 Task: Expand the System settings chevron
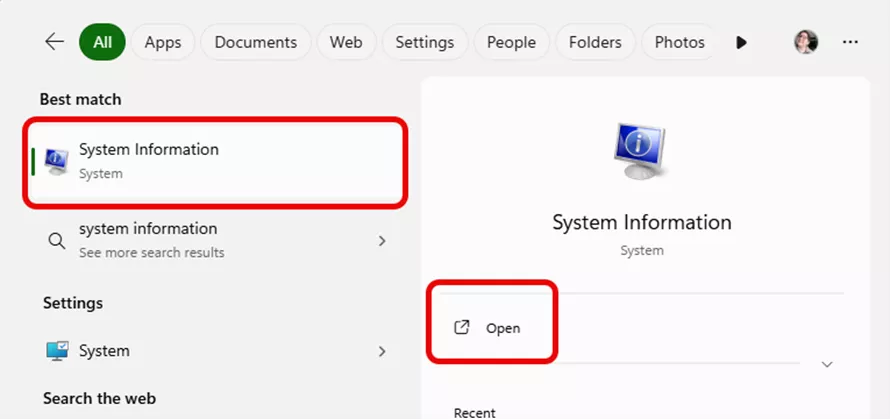tap(382, 351)
